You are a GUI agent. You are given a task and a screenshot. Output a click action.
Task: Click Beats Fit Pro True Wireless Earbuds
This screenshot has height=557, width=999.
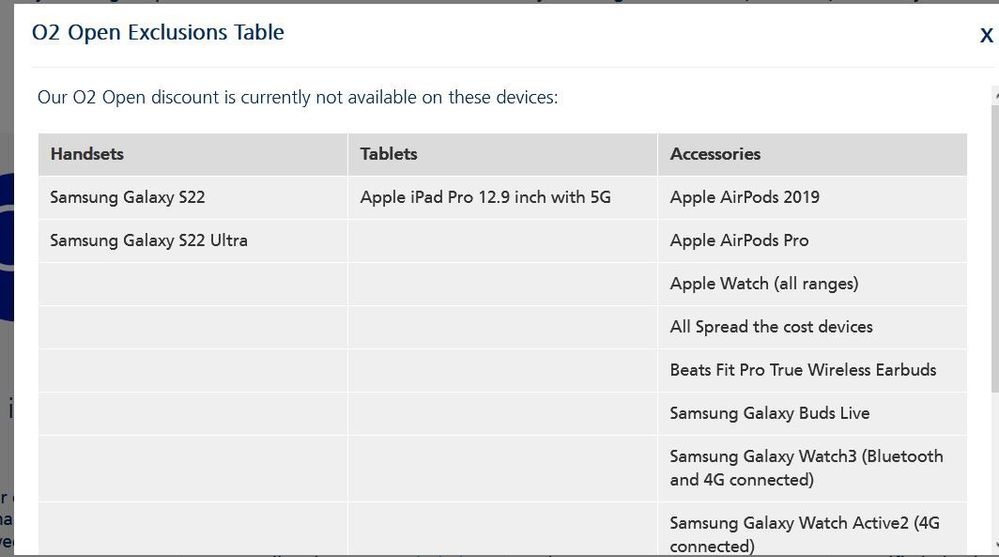tap(803, 370)
